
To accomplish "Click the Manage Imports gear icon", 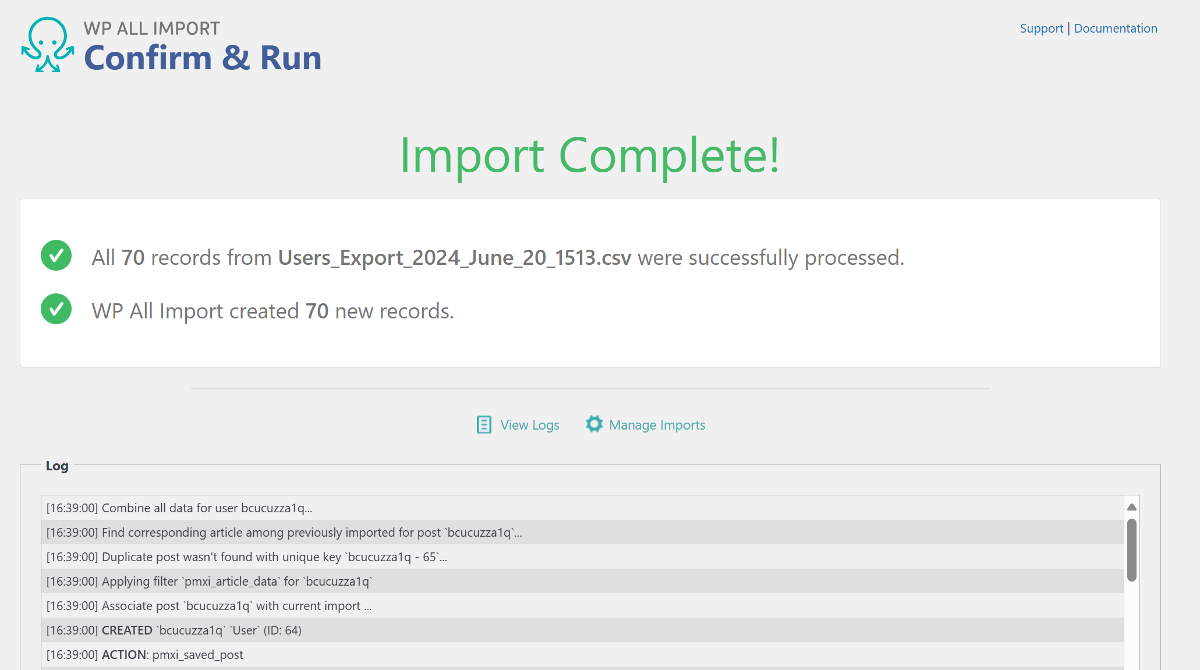I will 594,424.
